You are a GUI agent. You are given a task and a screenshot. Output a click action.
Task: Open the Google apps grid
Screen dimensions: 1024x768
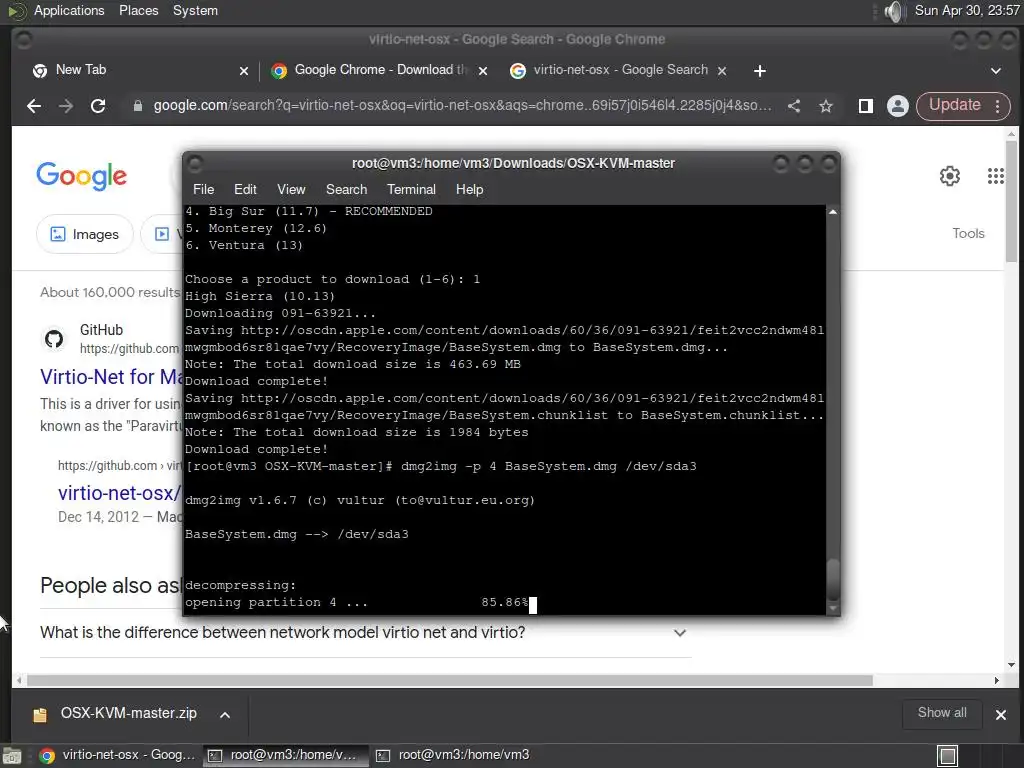996,176
